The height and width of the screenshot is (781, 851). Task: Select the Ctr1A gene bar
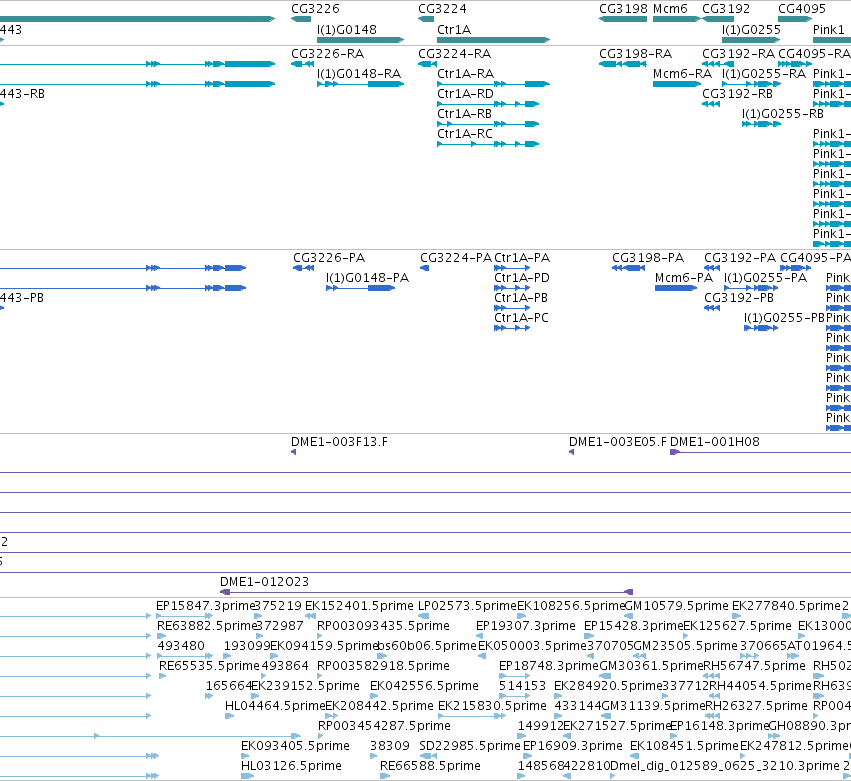pos(493,40)
